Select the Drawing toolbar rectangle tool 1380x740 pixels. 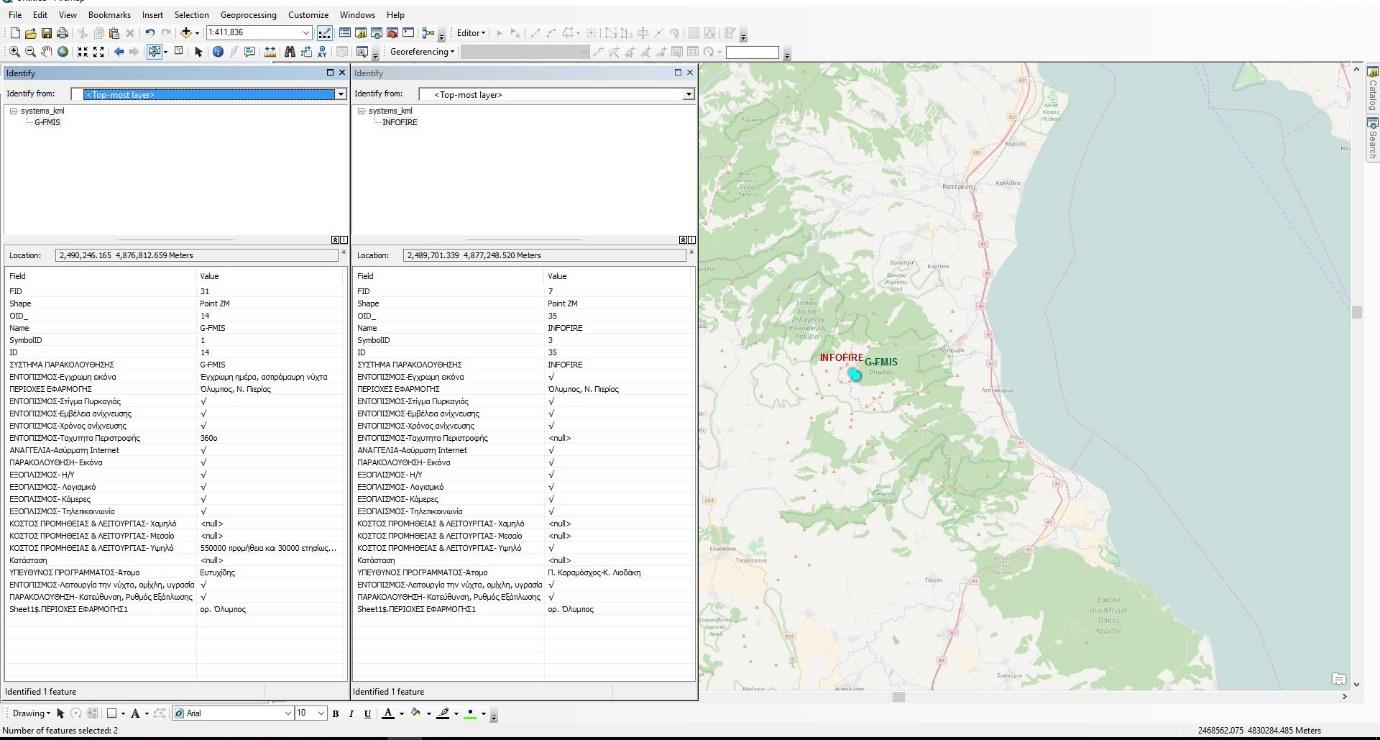click(x=112, y=713)
